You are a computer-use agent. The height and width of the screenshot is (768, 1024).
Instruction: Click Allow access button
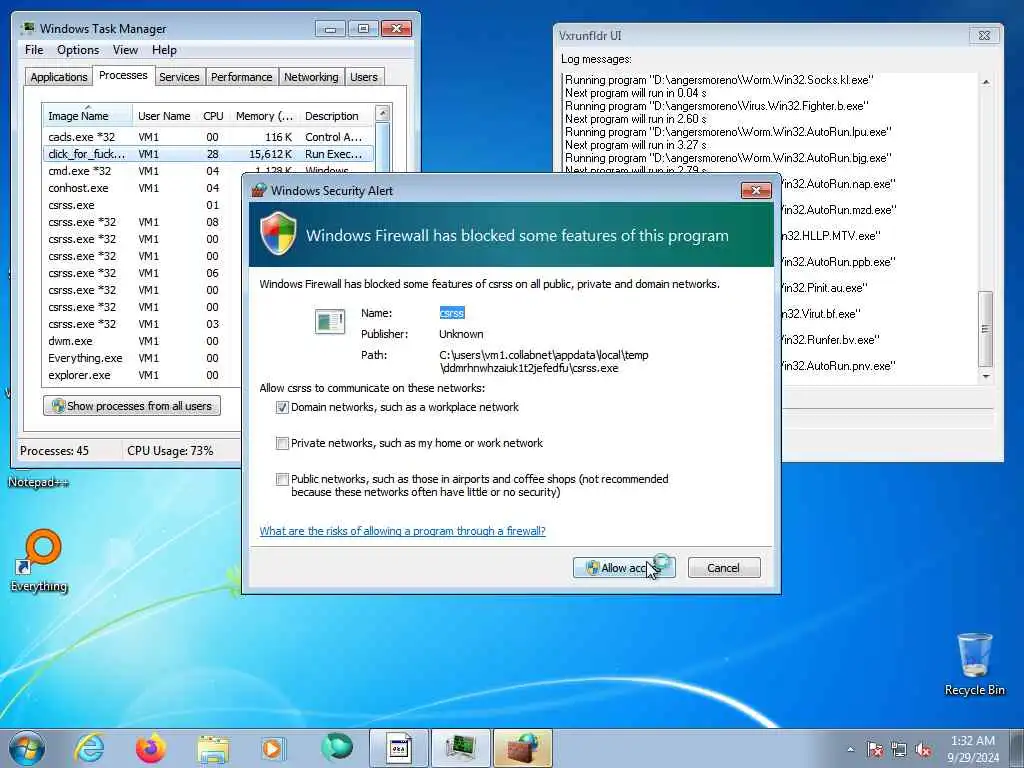(624, 568)
